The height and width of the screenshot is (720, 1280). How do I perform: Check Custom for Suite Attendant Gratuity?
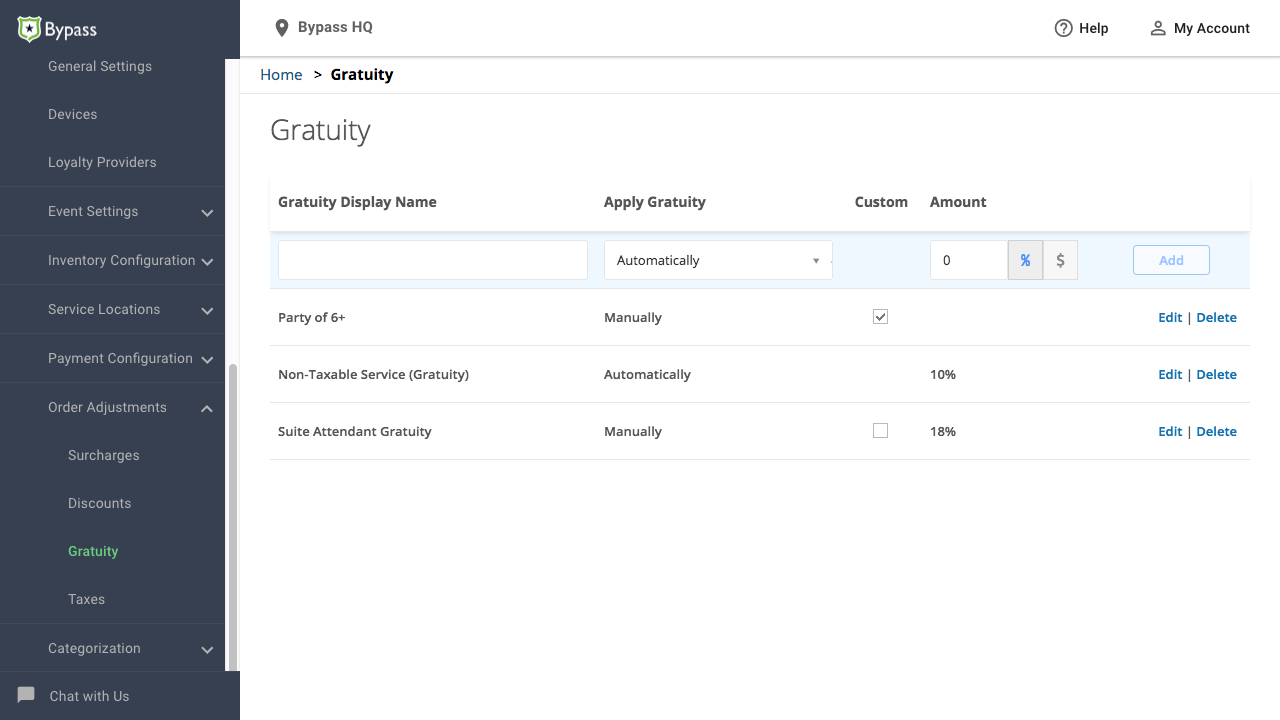pyautogui.click(x=880, y=431)
